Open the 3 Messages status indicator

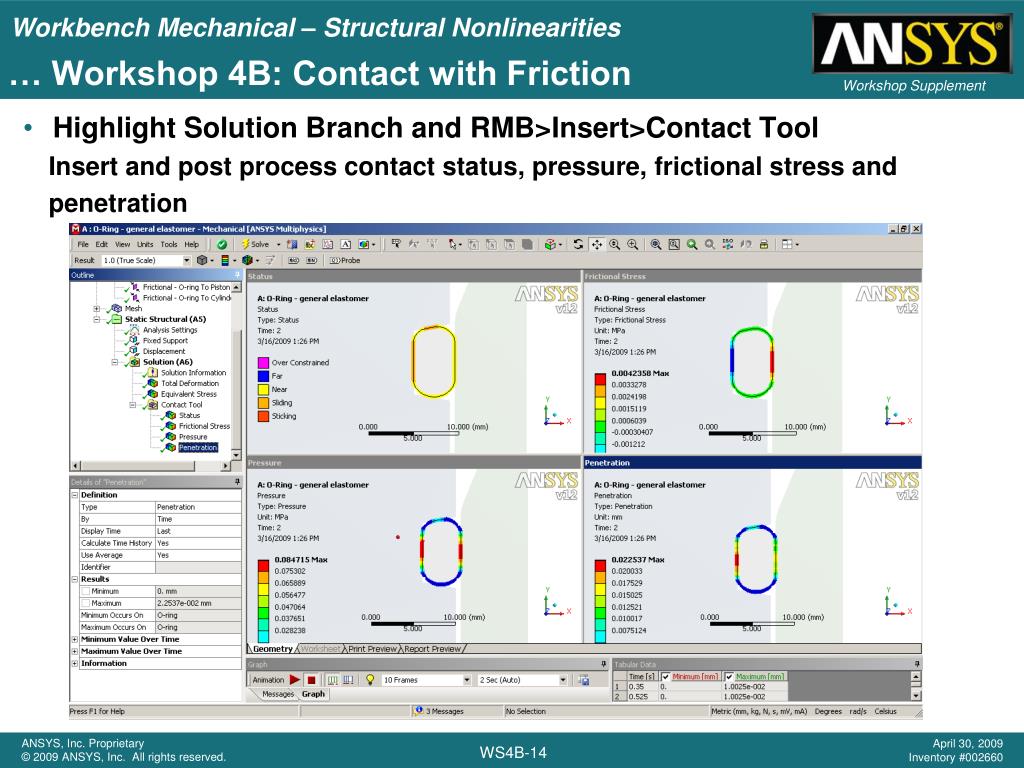439,711
